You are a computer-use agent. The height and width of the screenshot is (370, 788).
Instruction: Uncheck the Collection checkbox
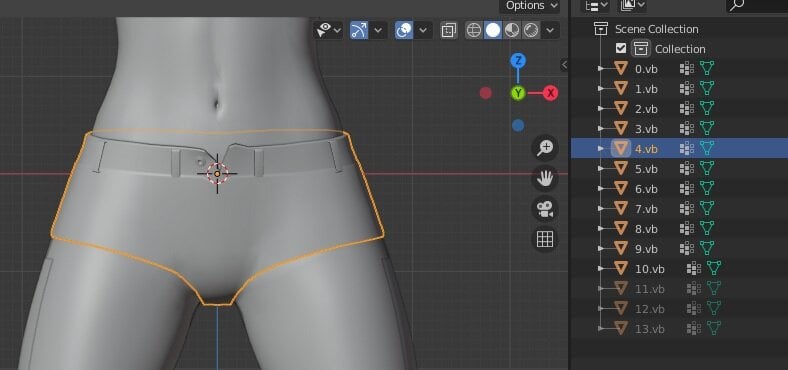click(x=621, y=48)
